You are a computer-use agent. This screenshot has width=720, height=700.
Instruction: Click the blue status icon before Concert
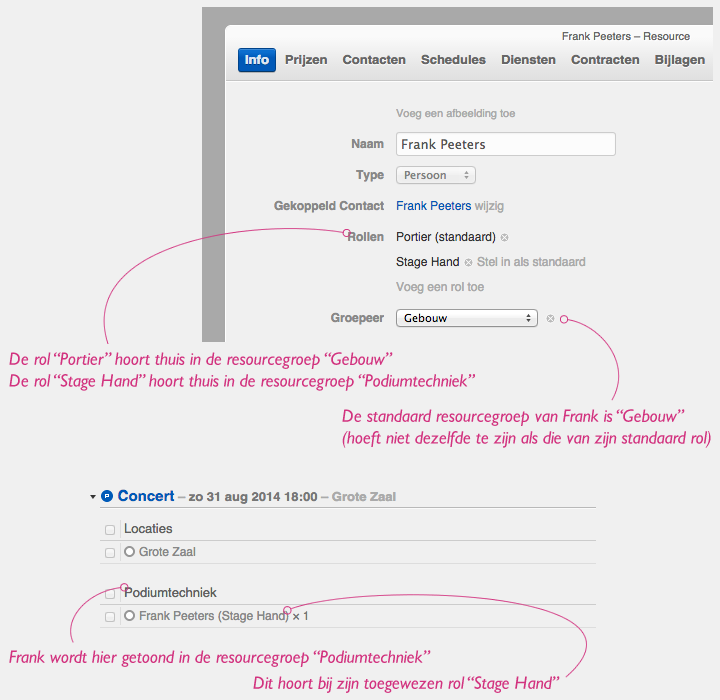click(107, 496)
